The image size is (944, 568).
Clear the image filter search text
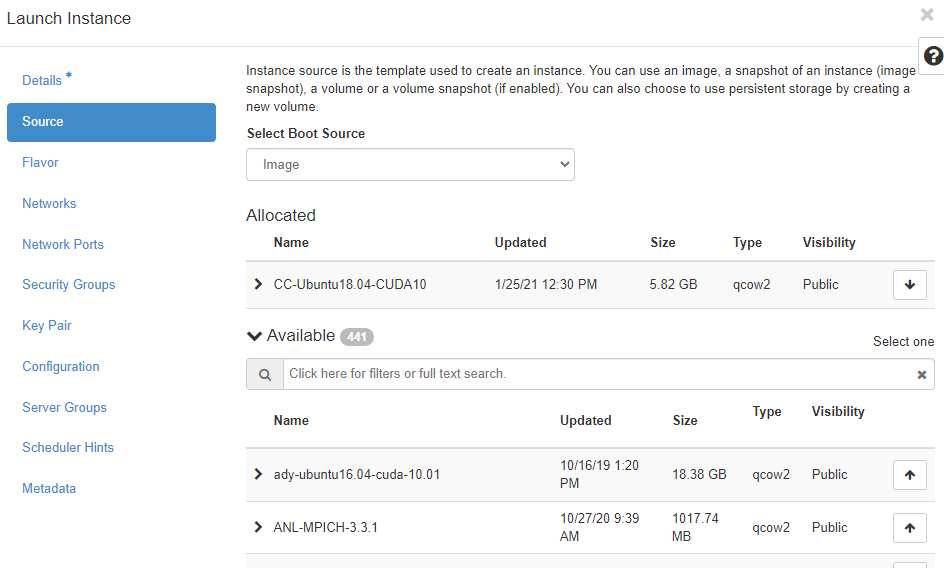click(921, 375)
